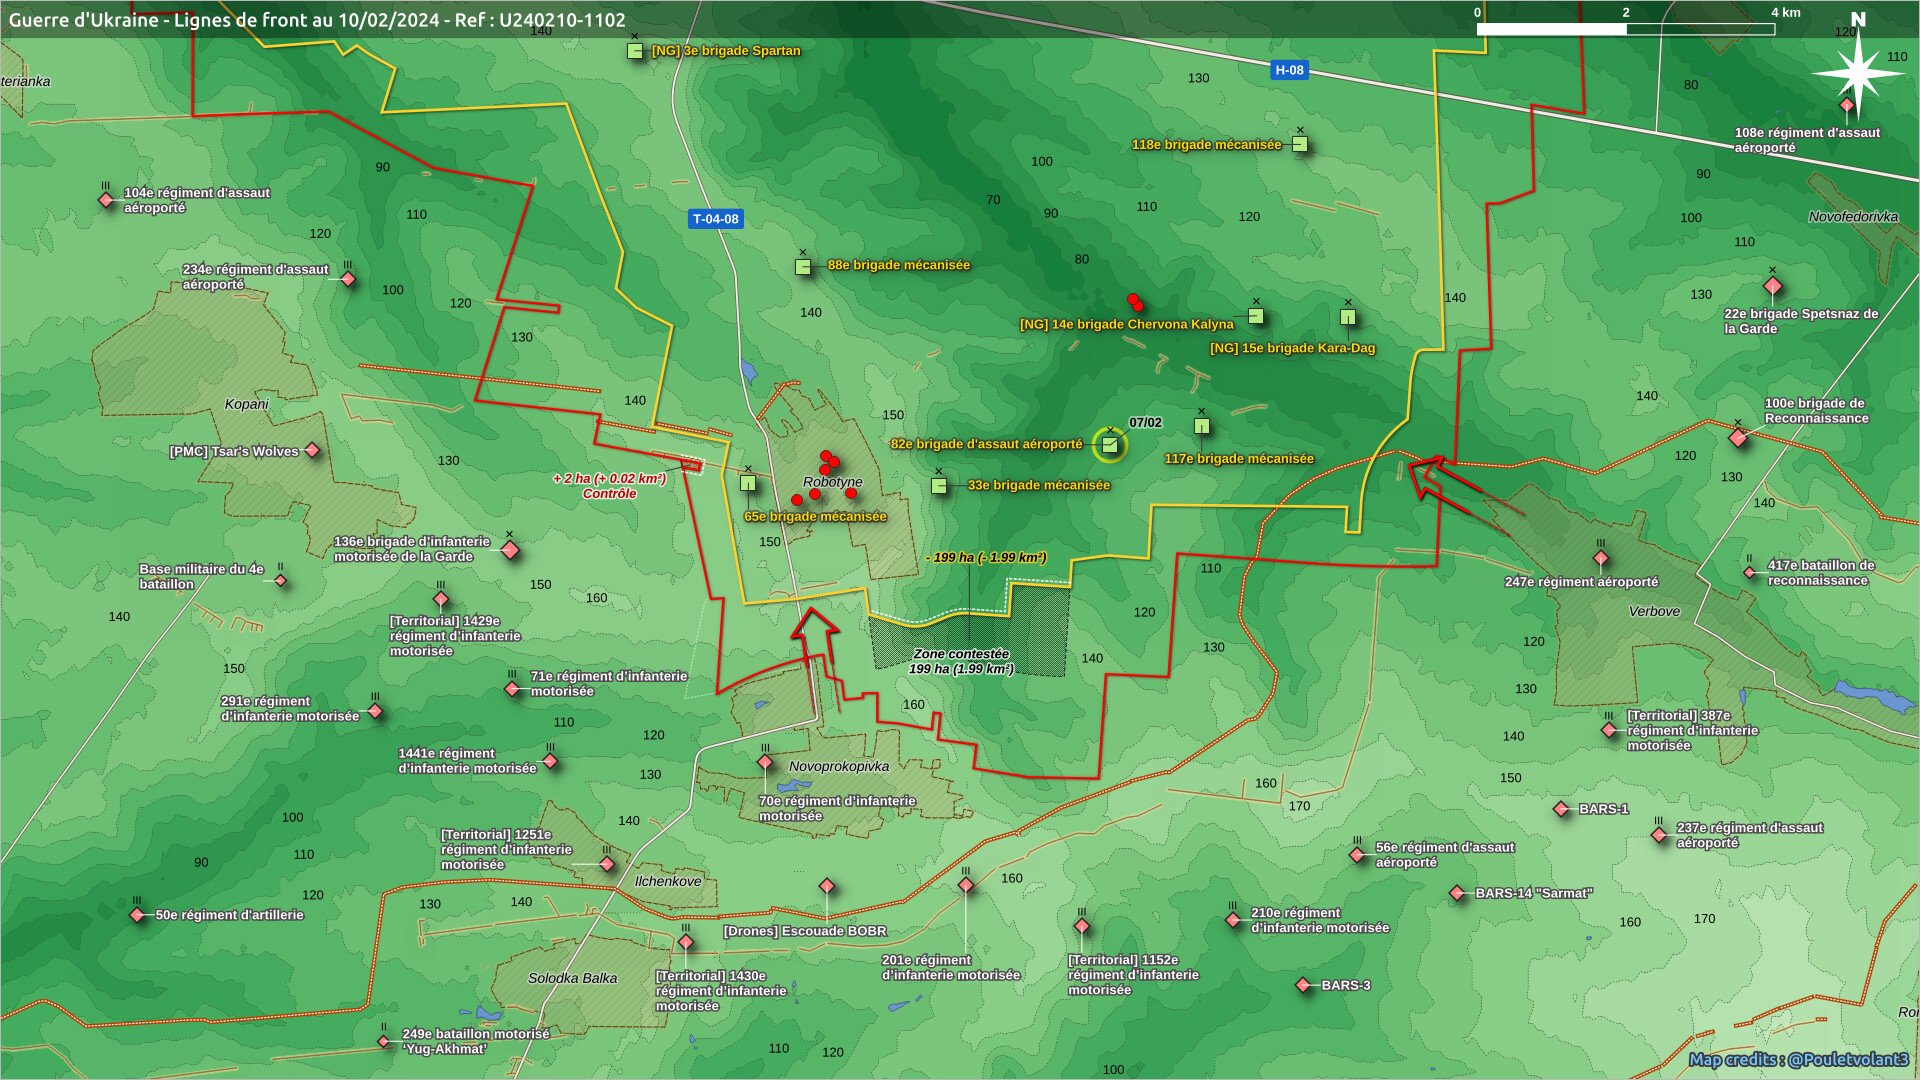Click the 1429e régiment territorial diamond icon

click(x=441, y=599)
